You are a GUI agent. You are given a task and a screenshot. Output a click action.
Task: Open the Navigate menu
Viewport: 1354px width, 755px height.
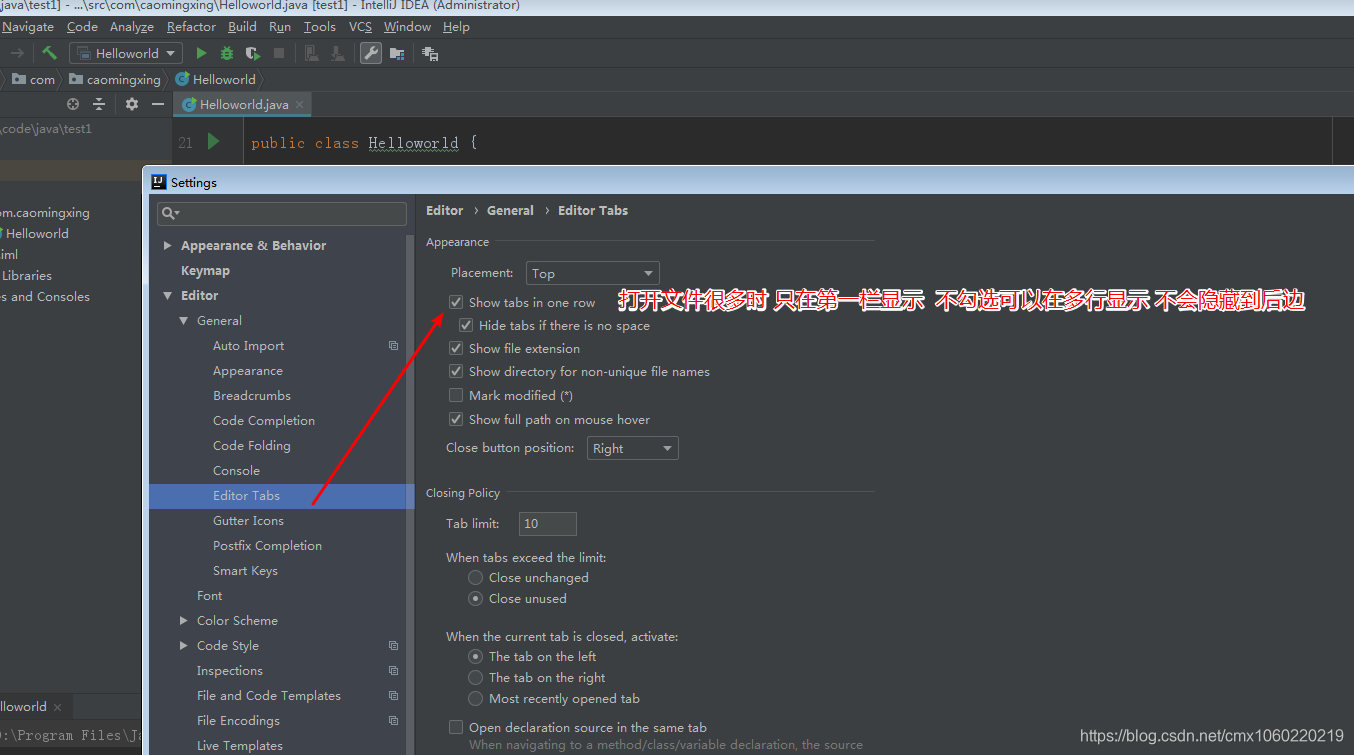tap(27, 27)
